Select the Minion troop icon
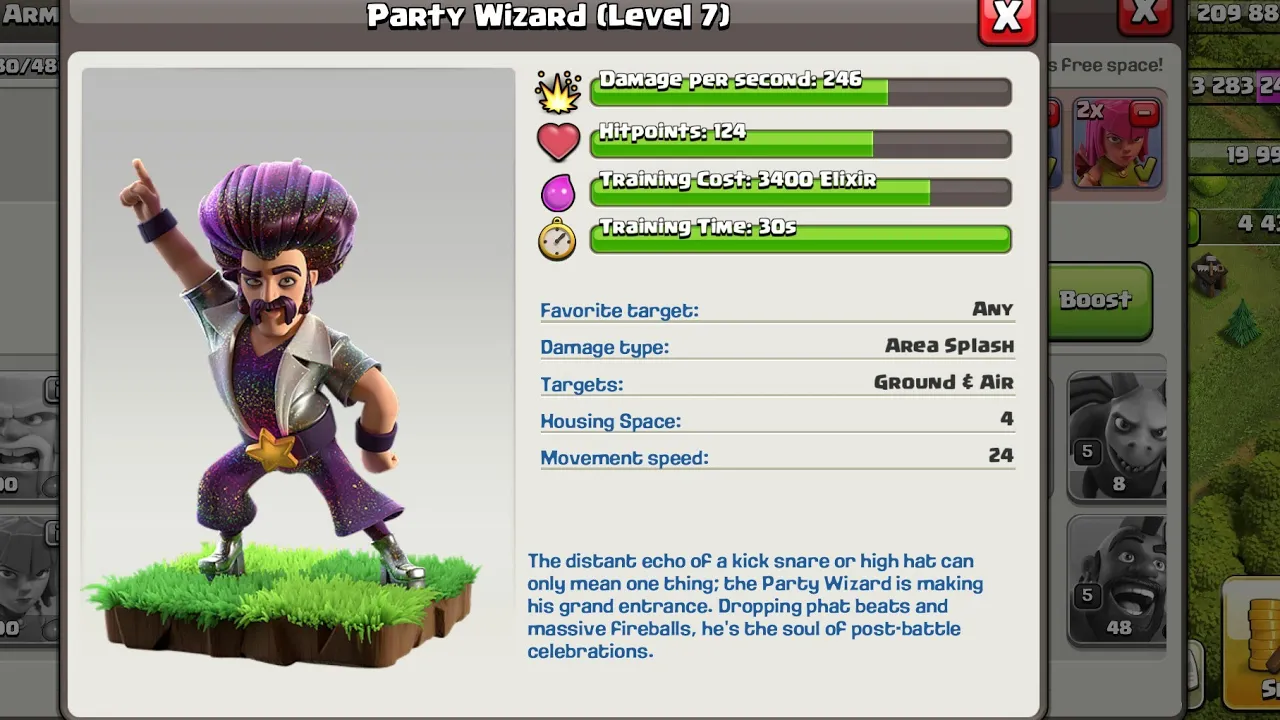 [1117, 436]
